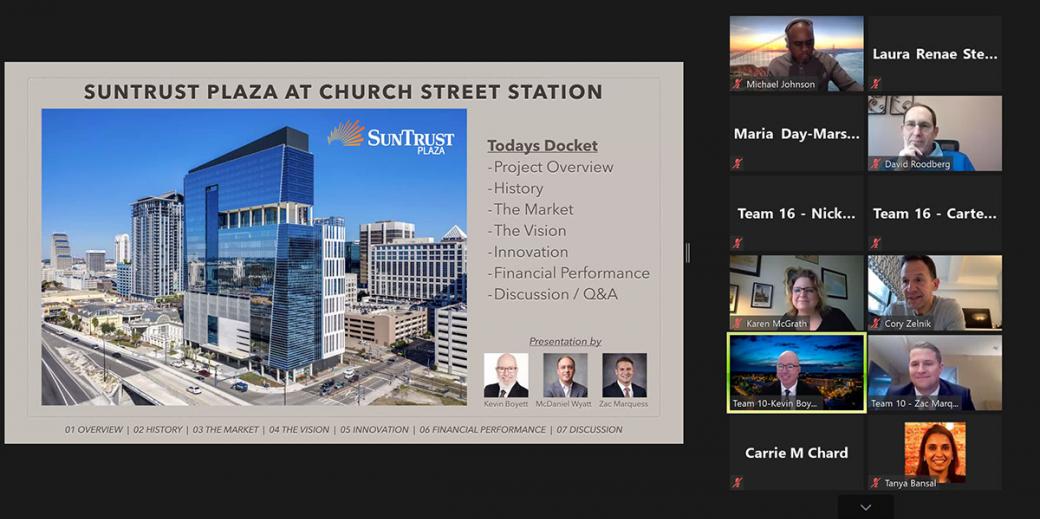Screen dimensions: 1040x519
Task: Click Zac Marquess presenter headshot on slide
Action: [624, 375]
